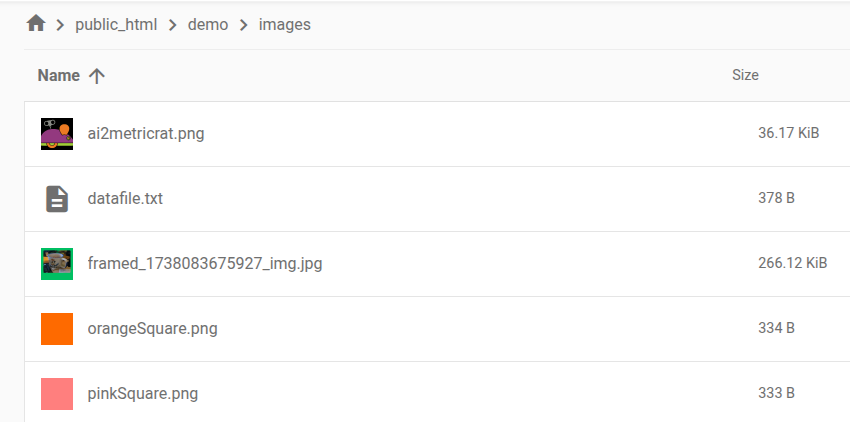Select the orangeSquare.png file name
Image resolution: width=850 pixels, height=422 pixels.
pos(153,329)
